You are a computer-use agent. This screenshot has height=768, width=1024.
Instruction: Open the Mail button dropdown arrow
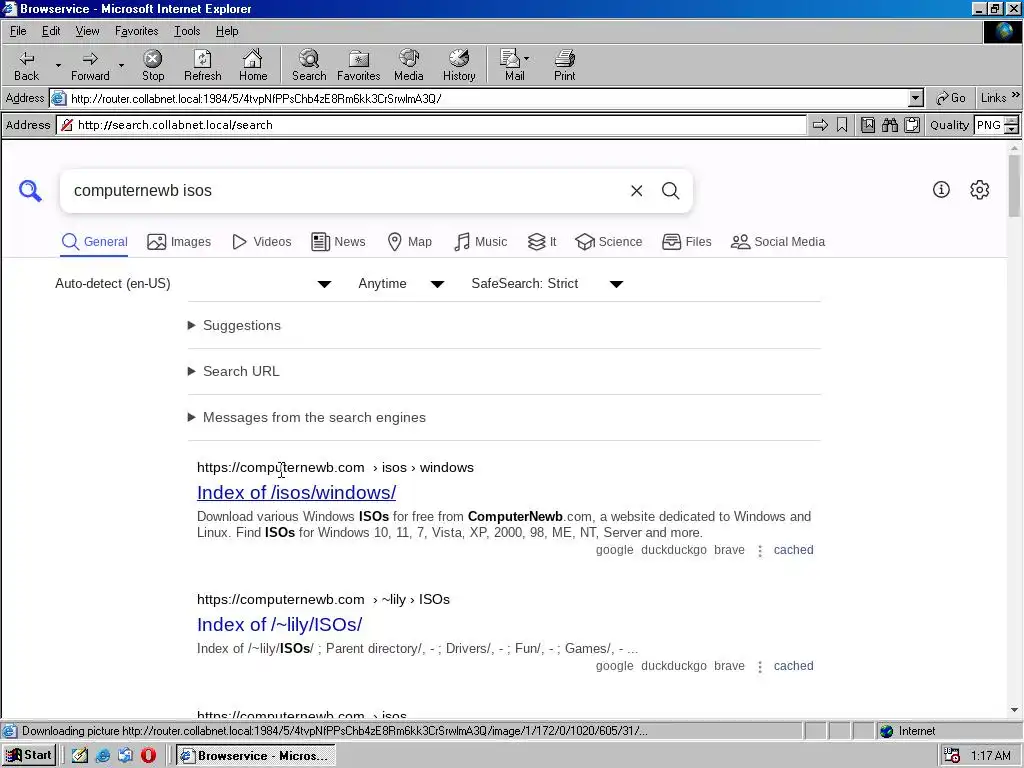526,58
